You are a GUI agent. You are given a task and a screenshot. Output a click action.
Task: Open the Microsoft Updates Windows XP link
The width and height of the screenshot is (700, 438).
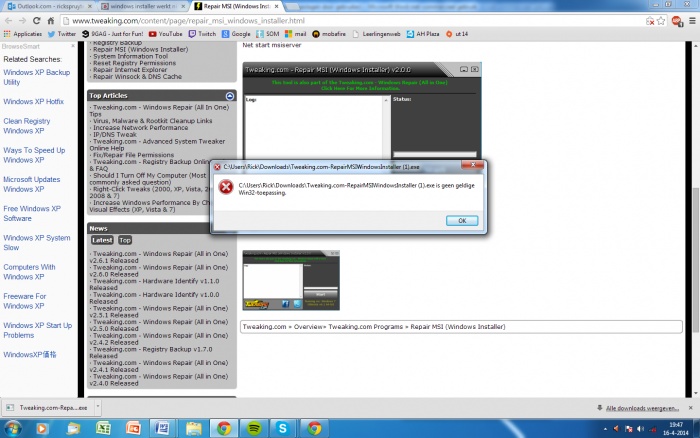(32, 184)
